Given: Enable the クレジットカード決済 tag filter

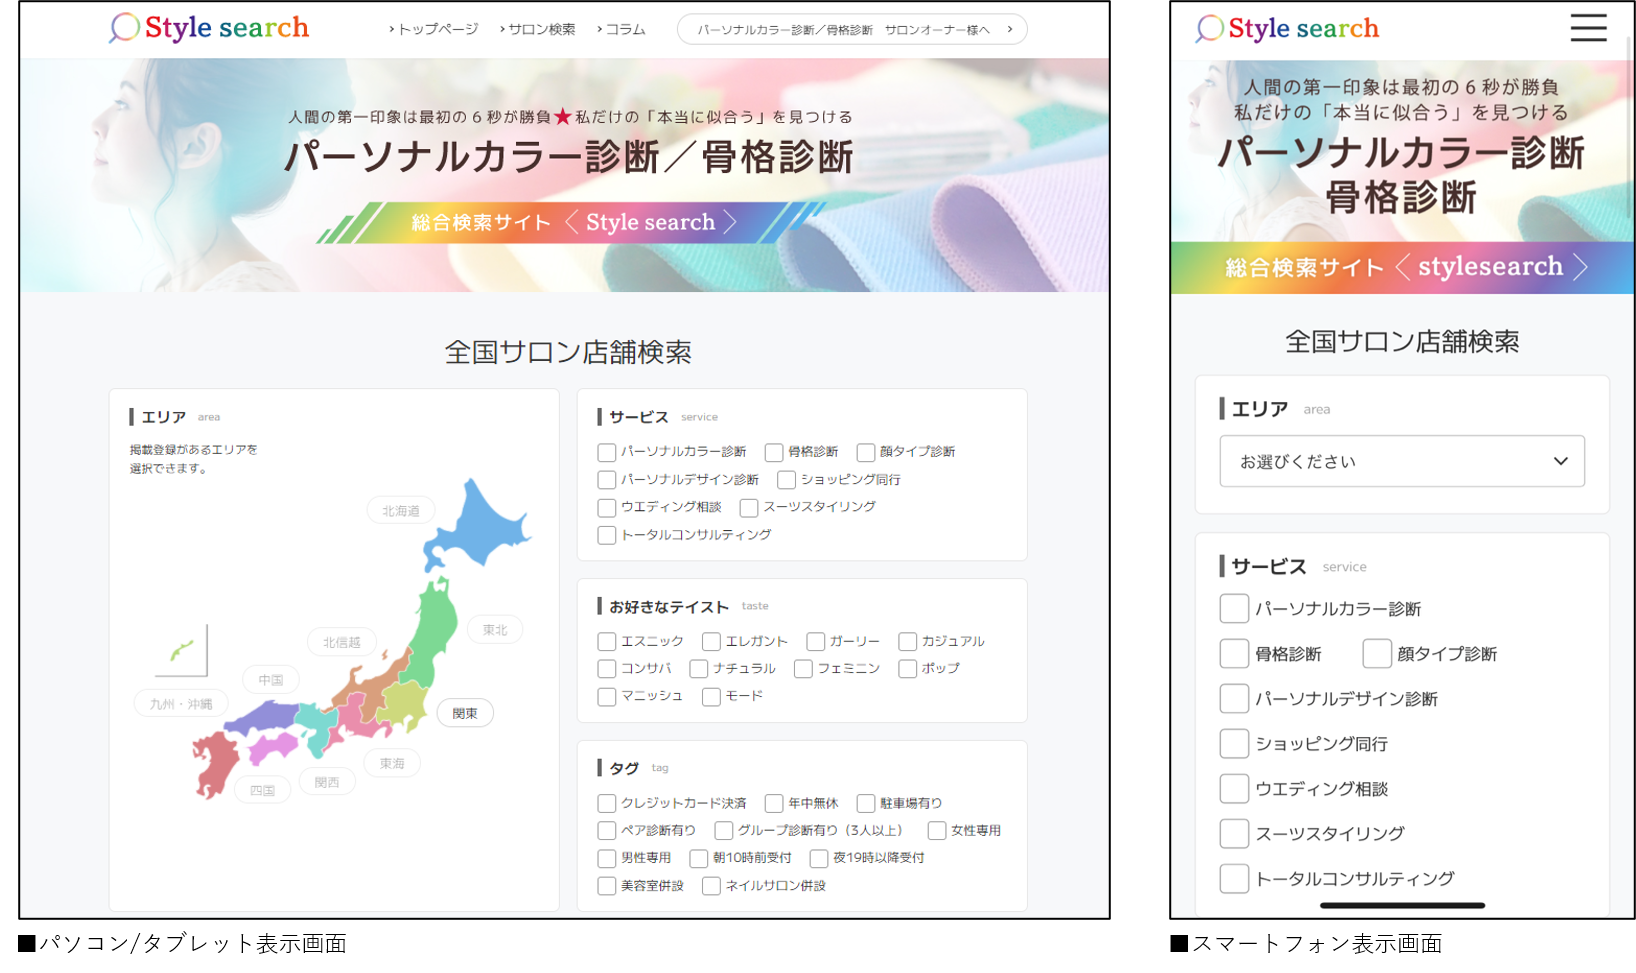Looking at the screenshot, I should click(x=606, y=803).
